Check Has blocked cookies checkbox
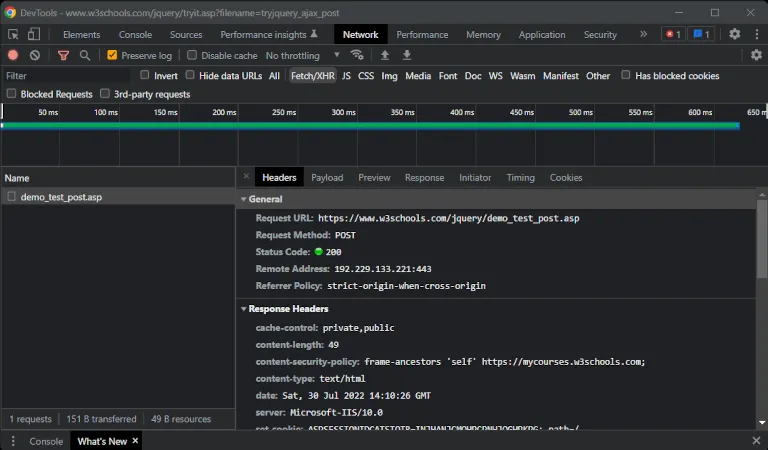Viewport: 768px width, 450px height. (x=625, y=75)
